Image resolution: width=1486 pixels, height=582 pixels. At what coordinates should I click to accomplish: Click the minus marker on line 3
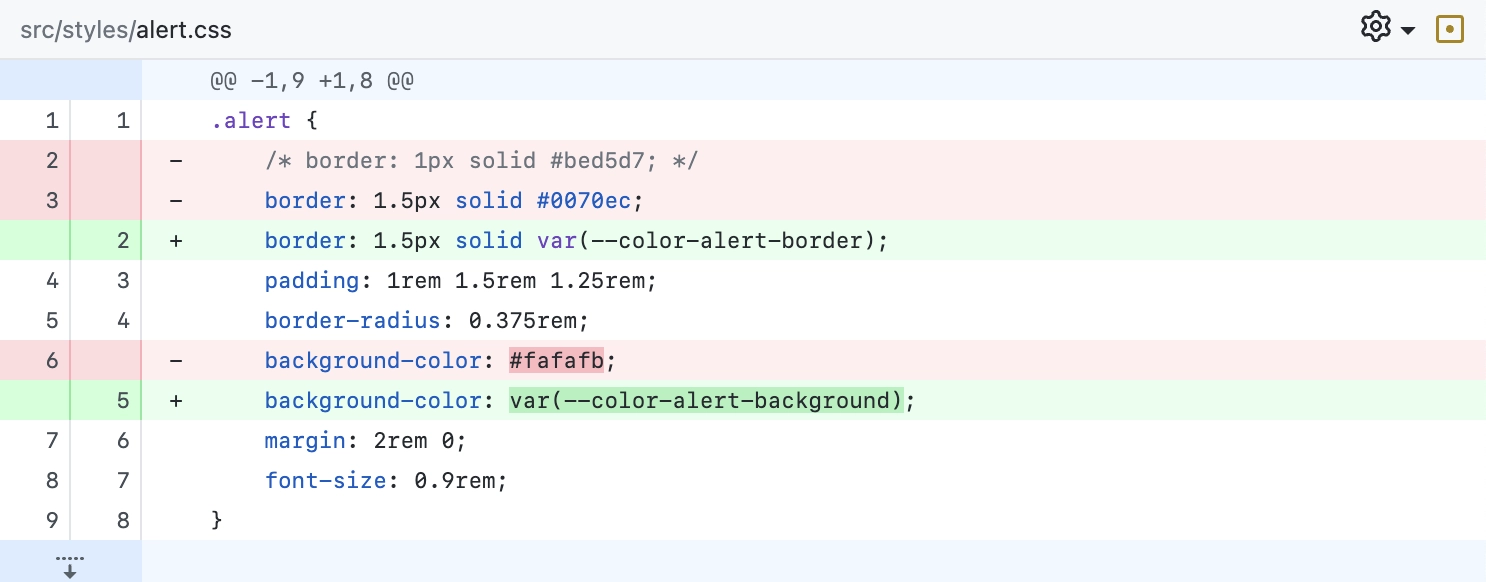(x=176, y=200)
